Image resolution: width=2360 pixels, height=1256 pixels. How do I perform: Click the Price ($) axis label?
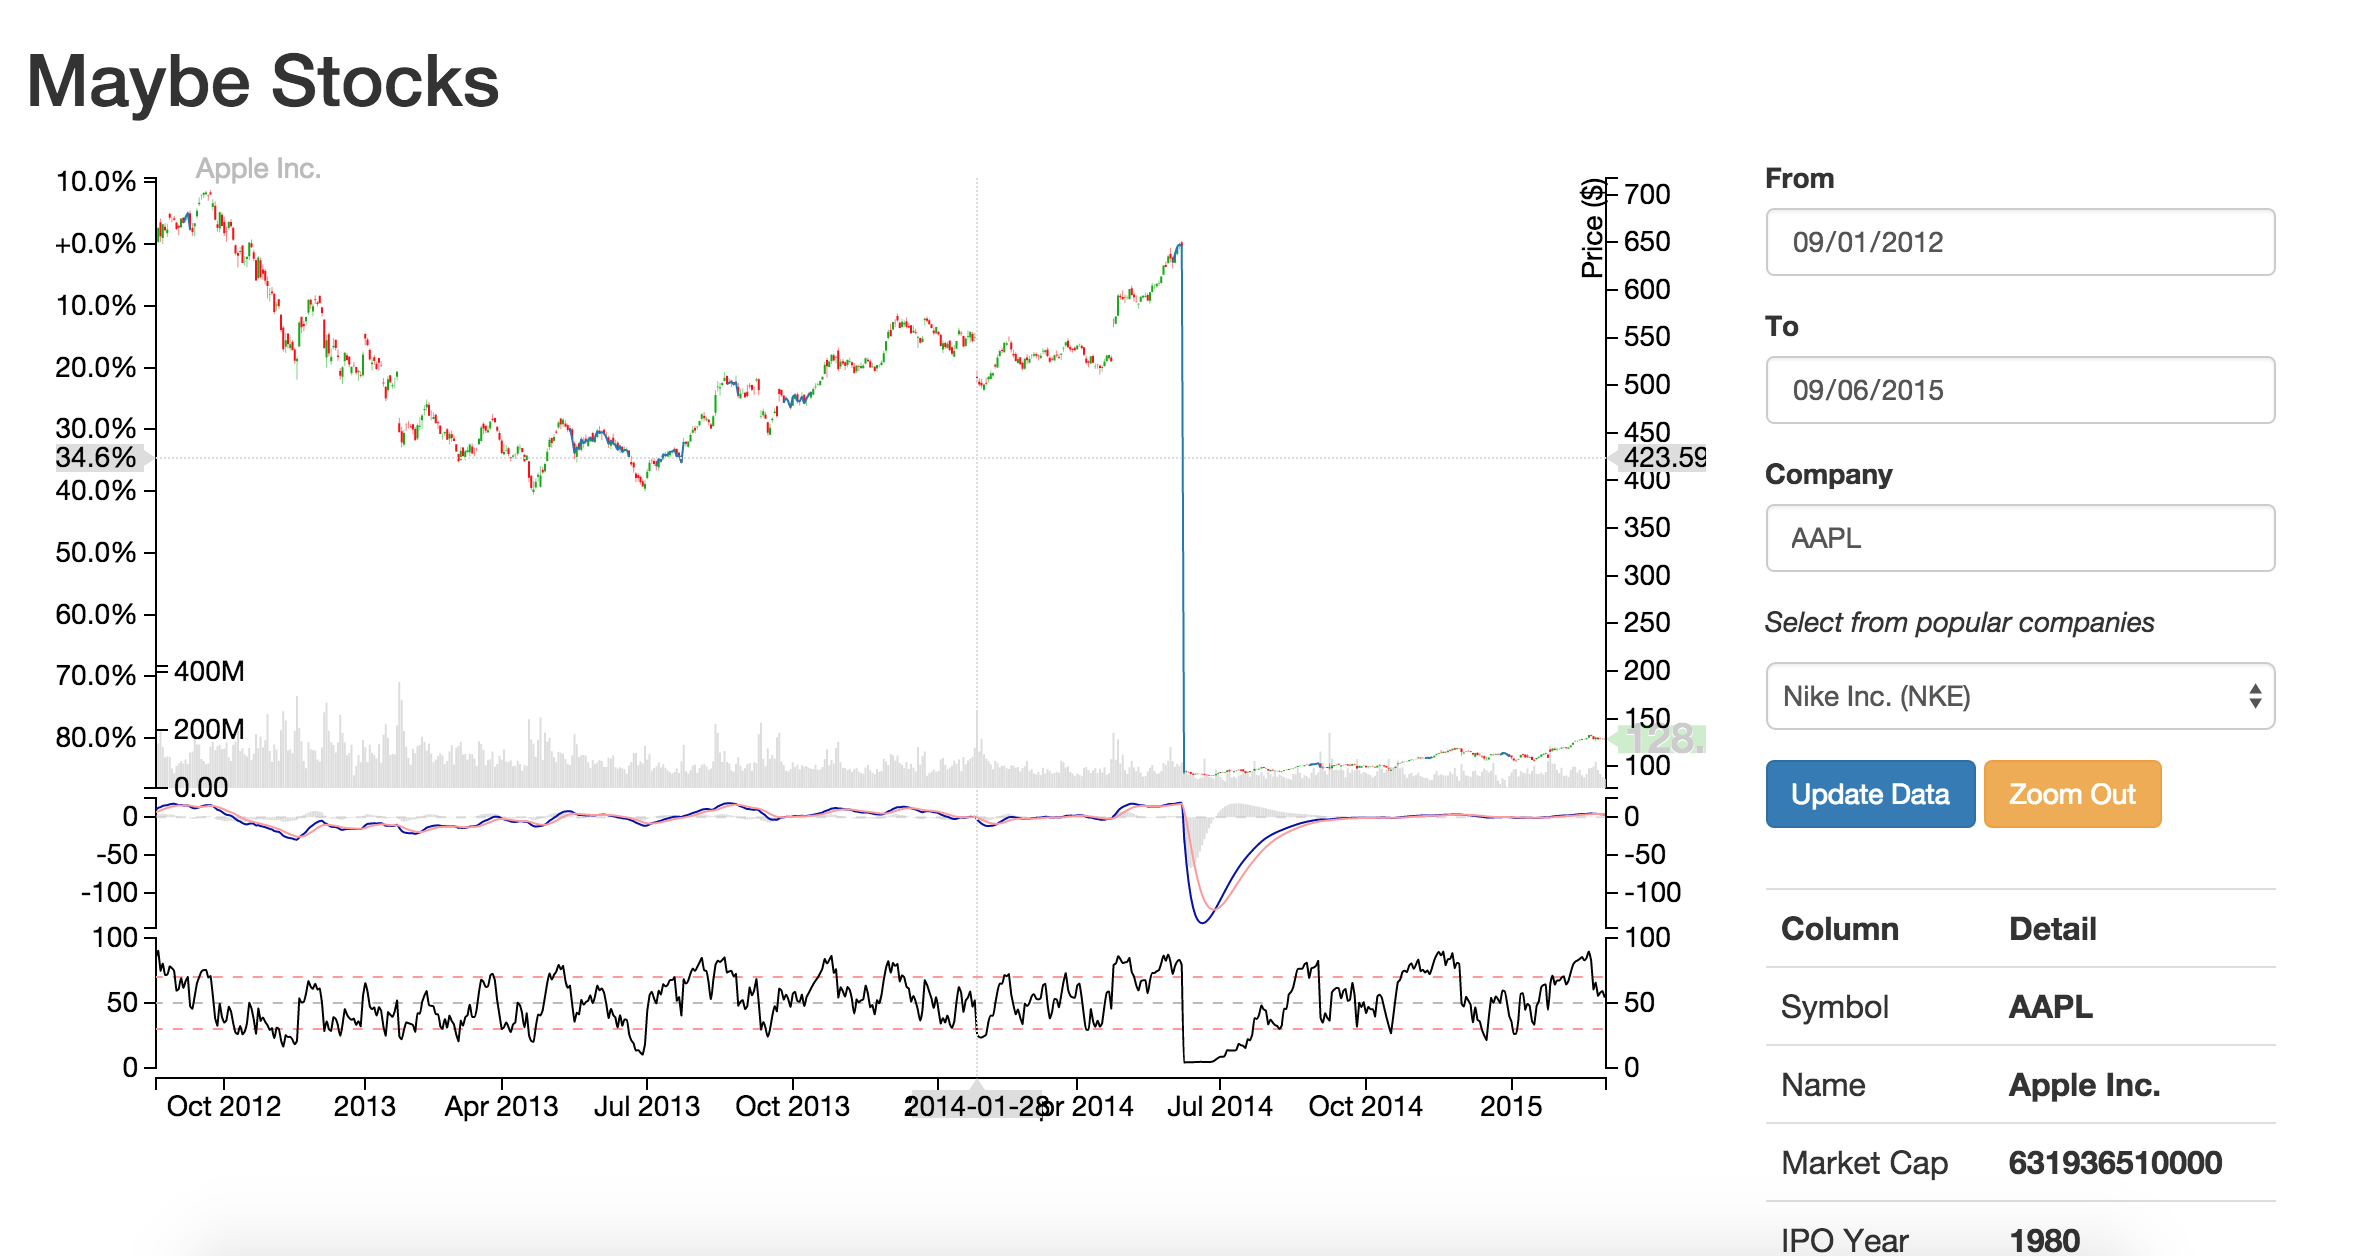[1591, 228]
